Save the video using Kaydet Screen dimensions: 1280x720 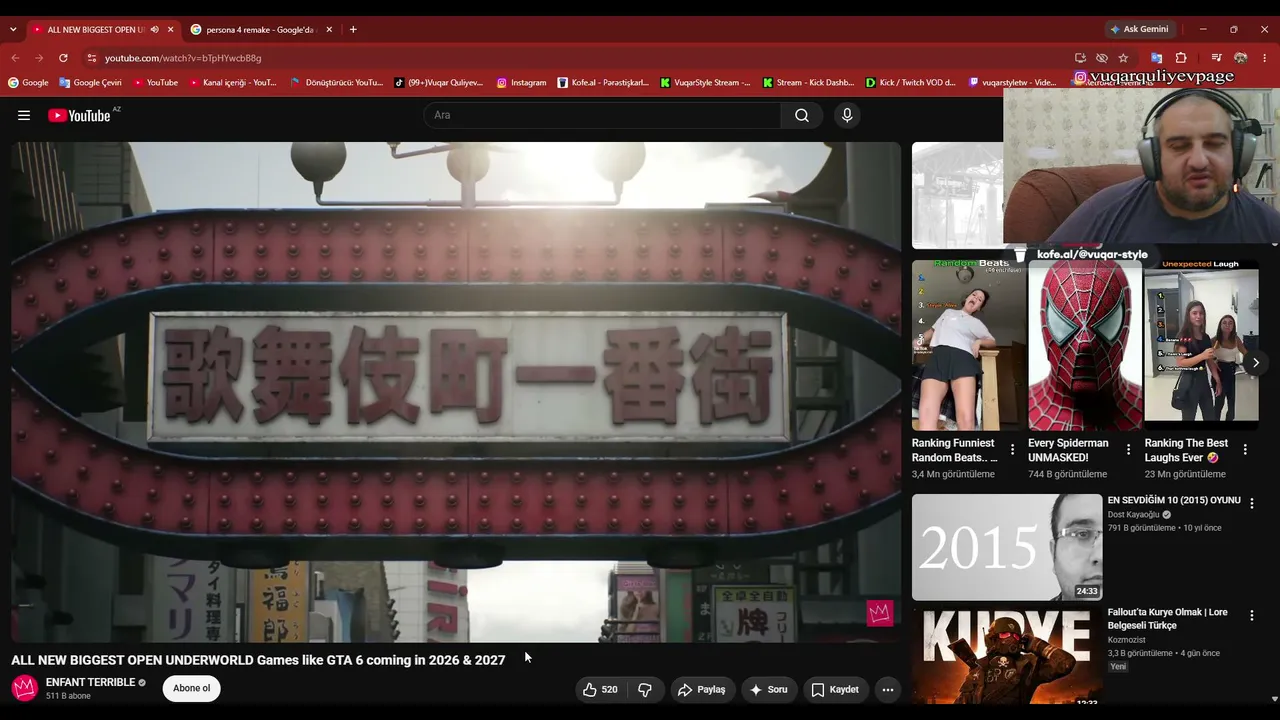point(835,689)
